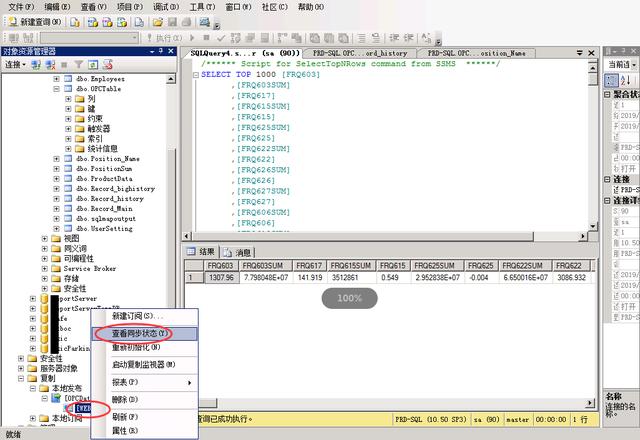Open the 连接 (Connect) dropdown in Object Explorer
Screen dimensions: 640x440
16,64
